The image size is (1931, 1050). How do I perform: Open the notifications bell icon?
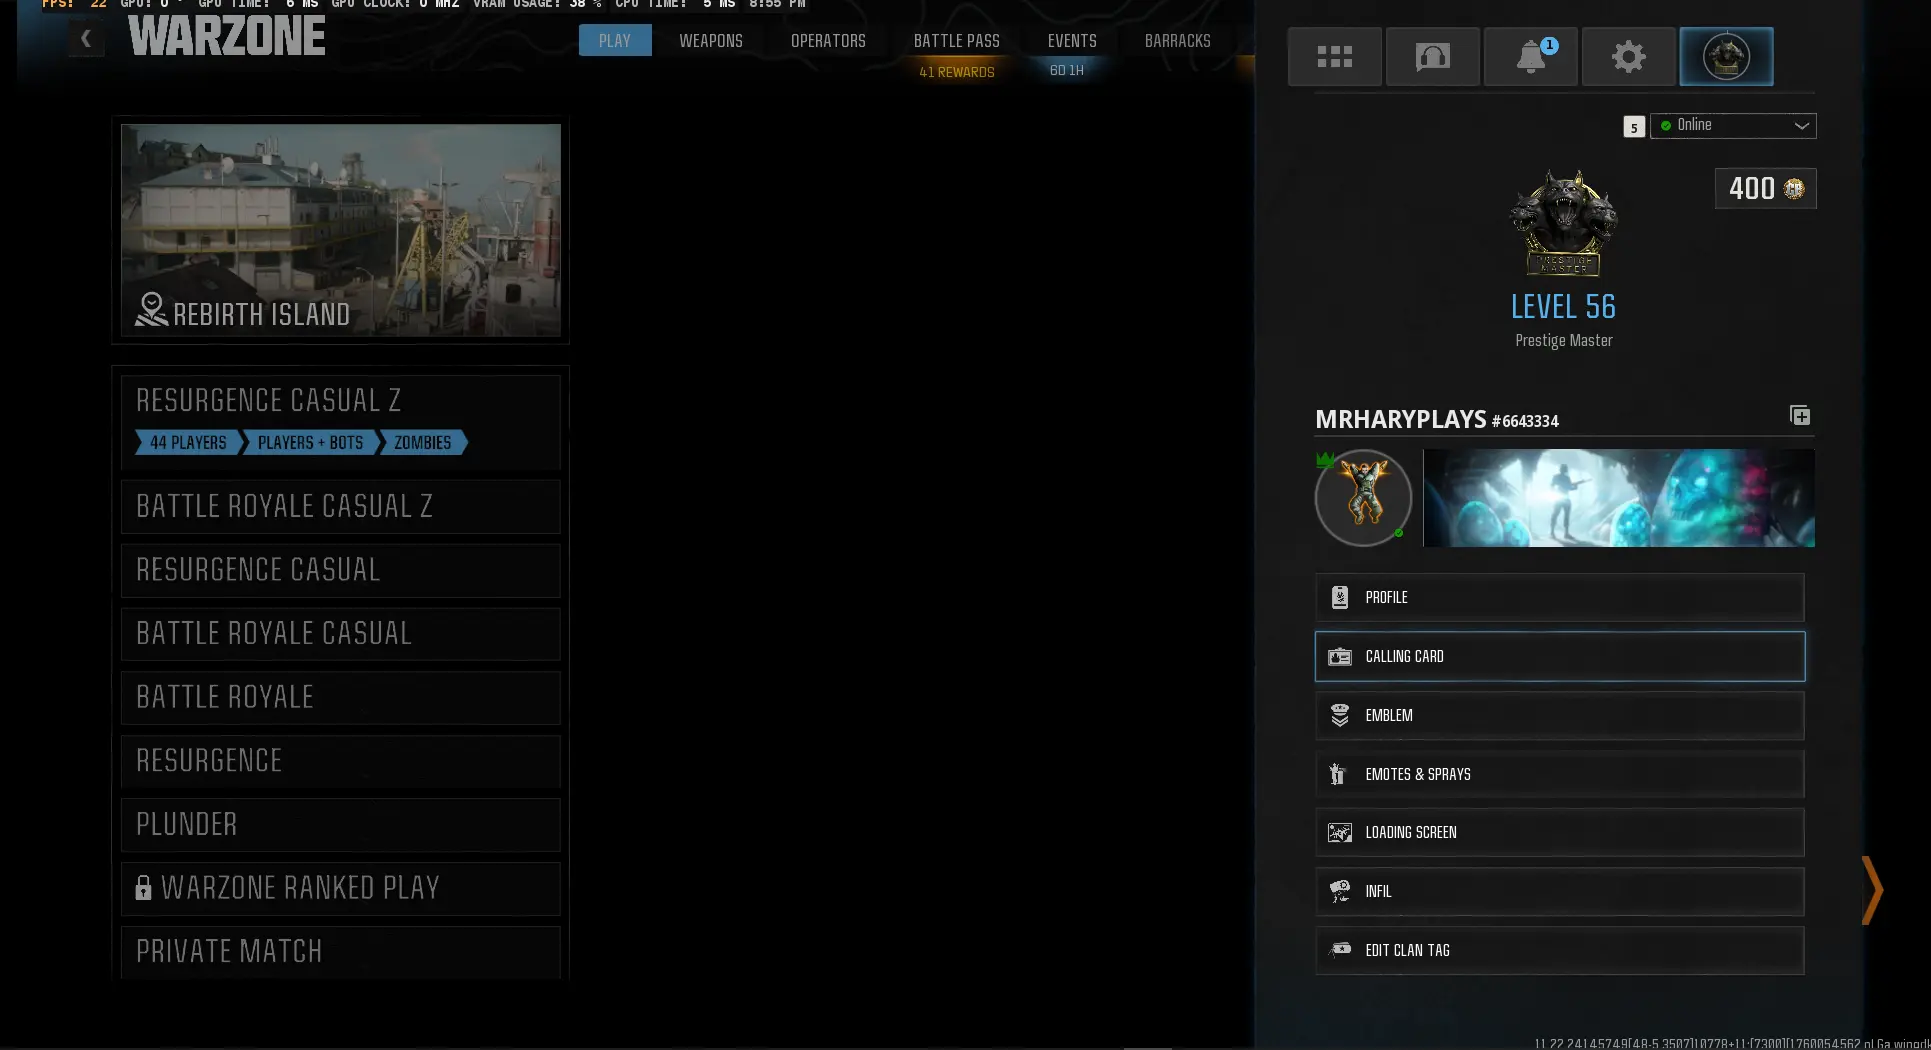[1530, 57]
